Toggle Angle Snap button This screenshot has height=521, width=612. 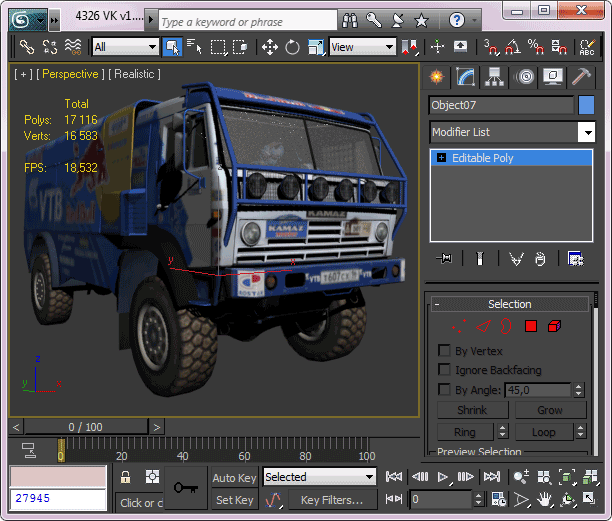point(512,47)
